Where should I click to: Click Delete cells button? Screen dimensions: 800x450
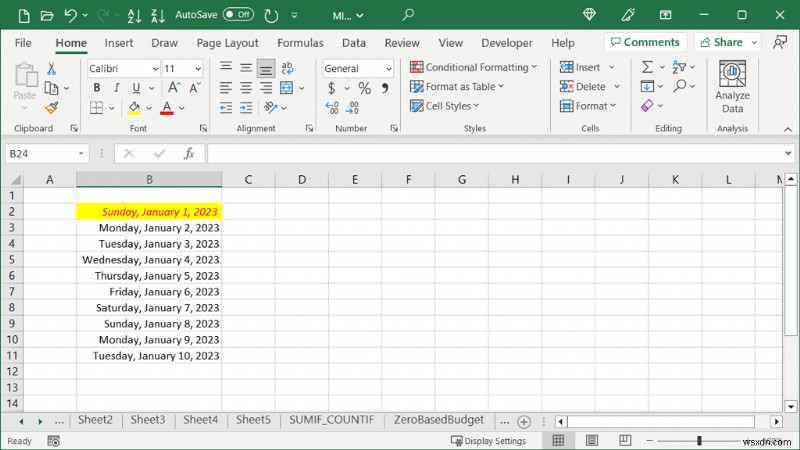pos(583,87)
